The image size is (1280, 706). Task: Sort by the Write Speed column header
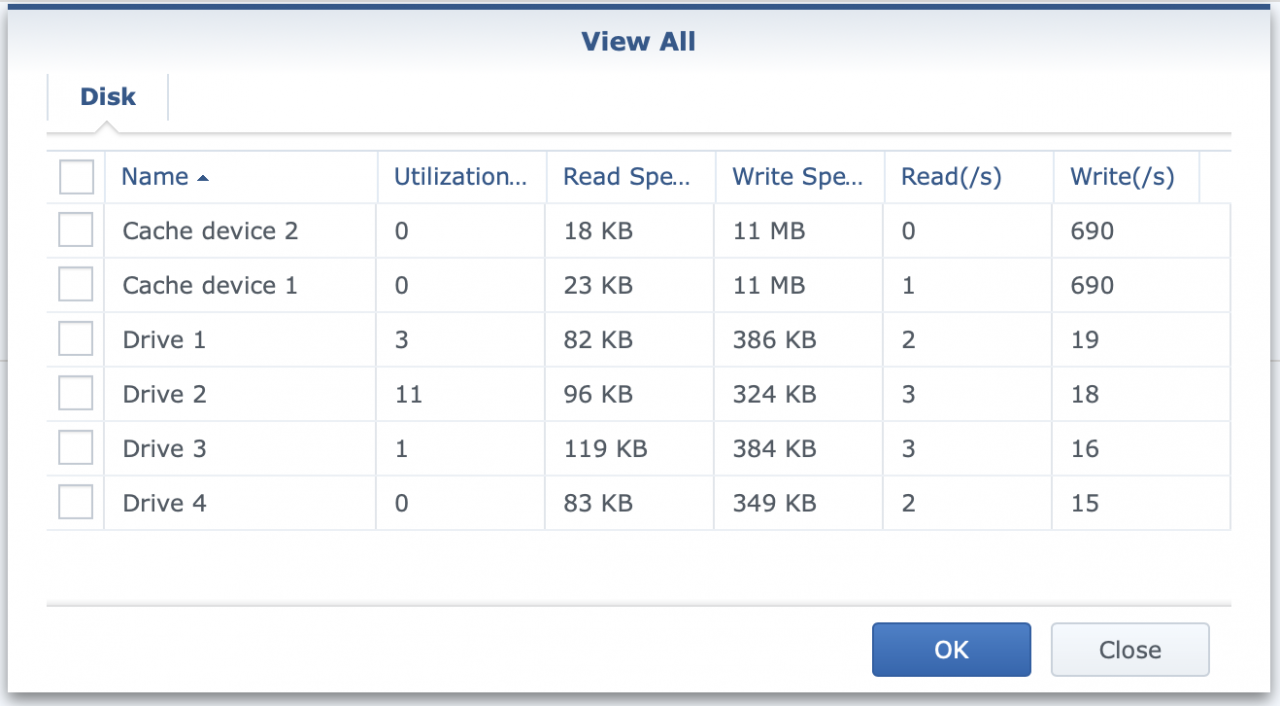[797, 176]
